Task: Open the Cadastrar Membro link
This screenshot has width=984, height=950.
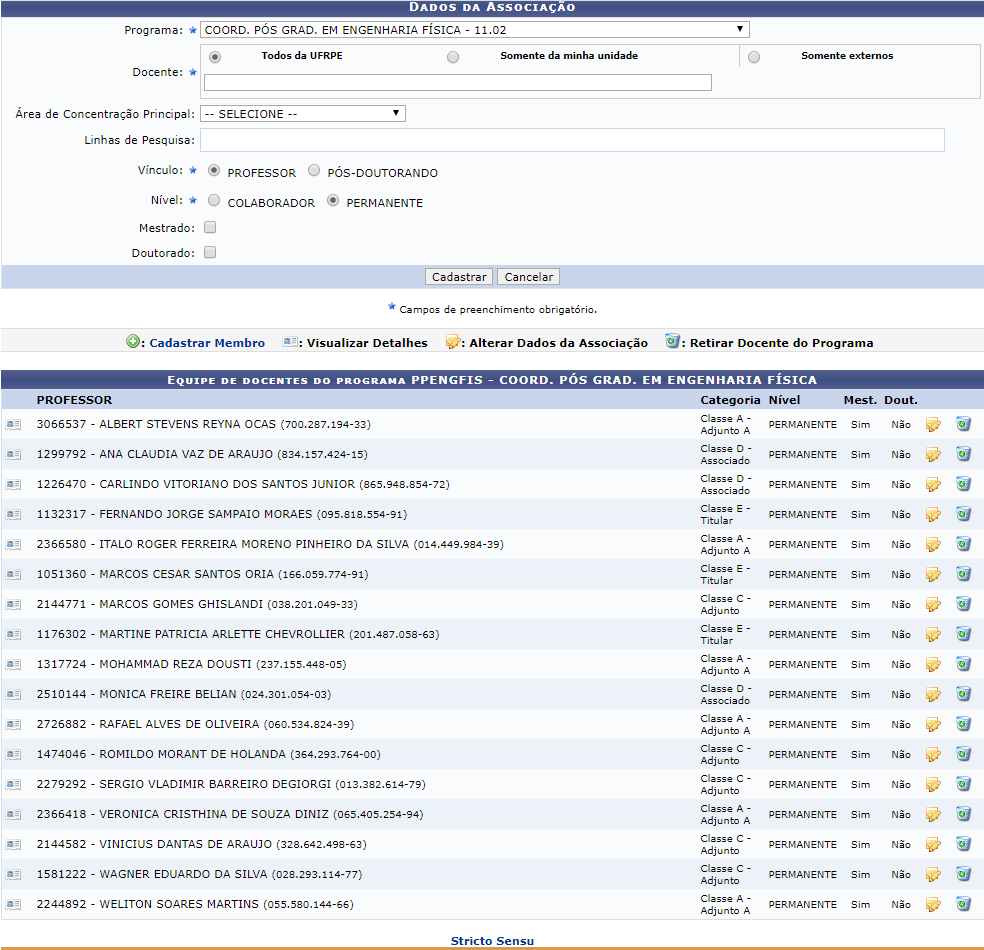Action: (207, 343)
